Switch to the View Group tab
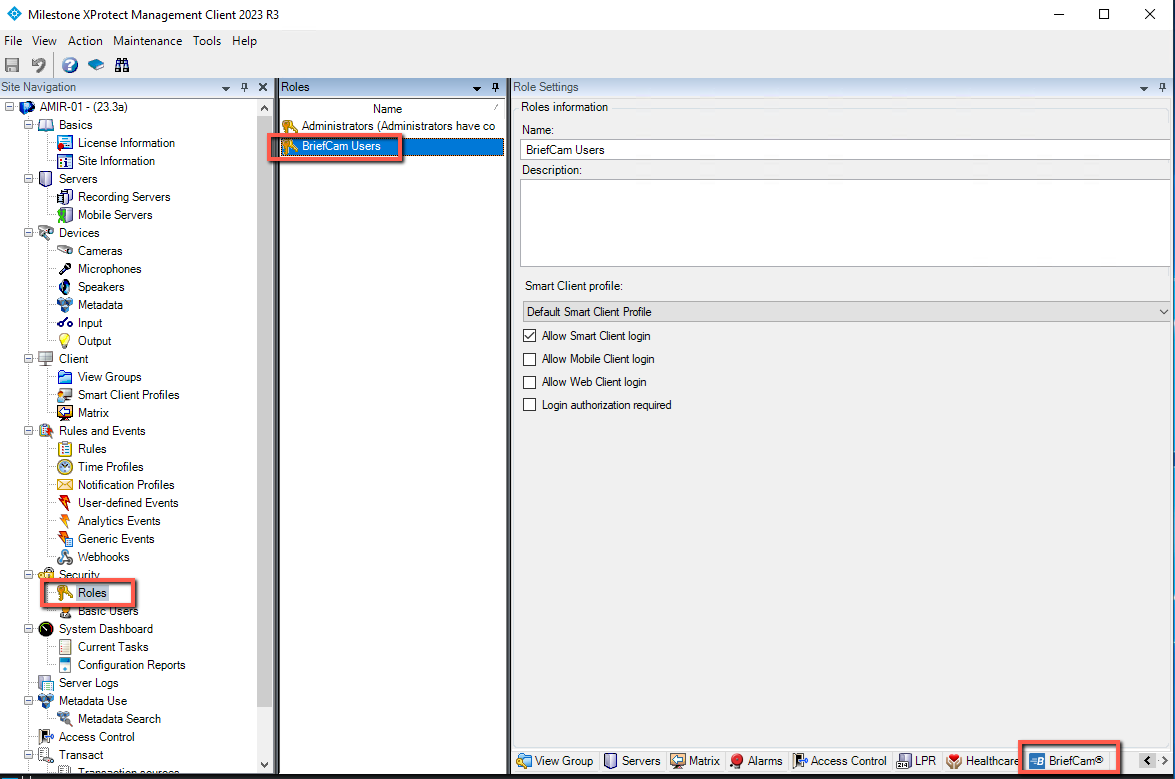 [555, 761]
